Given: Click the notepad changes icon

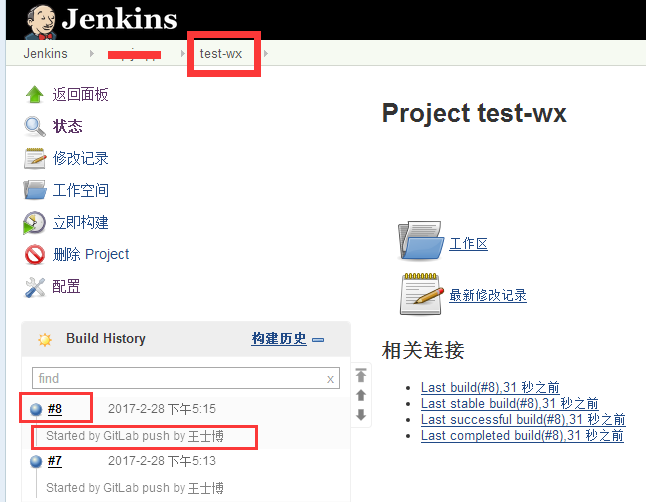Looking at the screenshot, I should pos(35,159).
